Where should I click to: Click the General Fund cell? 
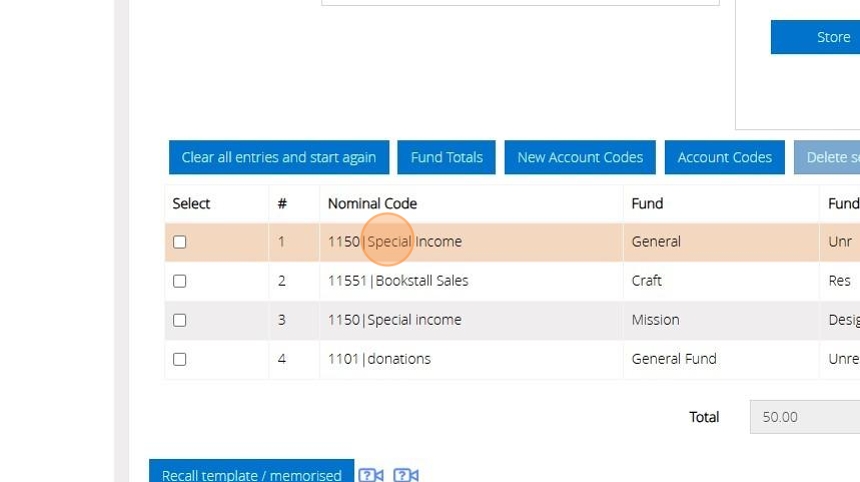[x=721, y=359]
